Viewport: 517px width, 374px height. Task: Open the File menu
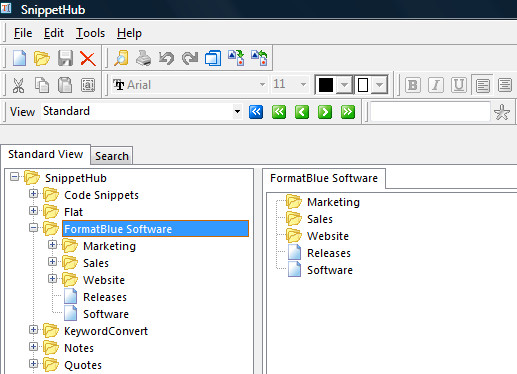pos(23,33)
